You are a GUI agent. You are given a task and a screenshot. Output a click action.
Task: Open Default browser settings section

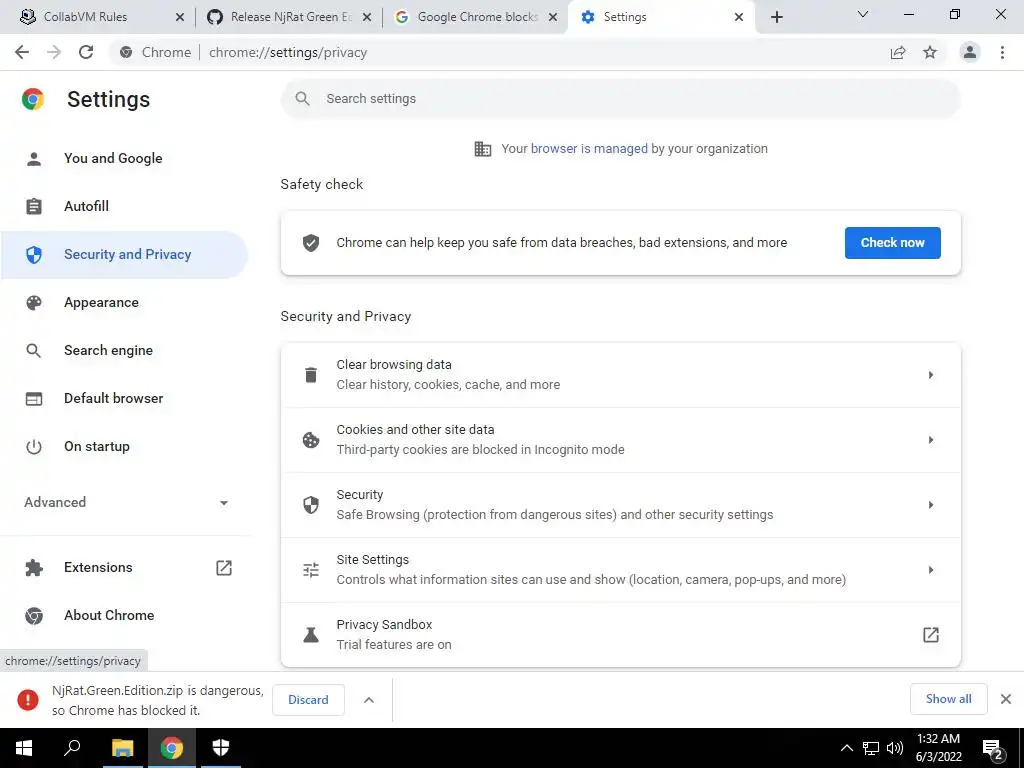click(124, 398)
